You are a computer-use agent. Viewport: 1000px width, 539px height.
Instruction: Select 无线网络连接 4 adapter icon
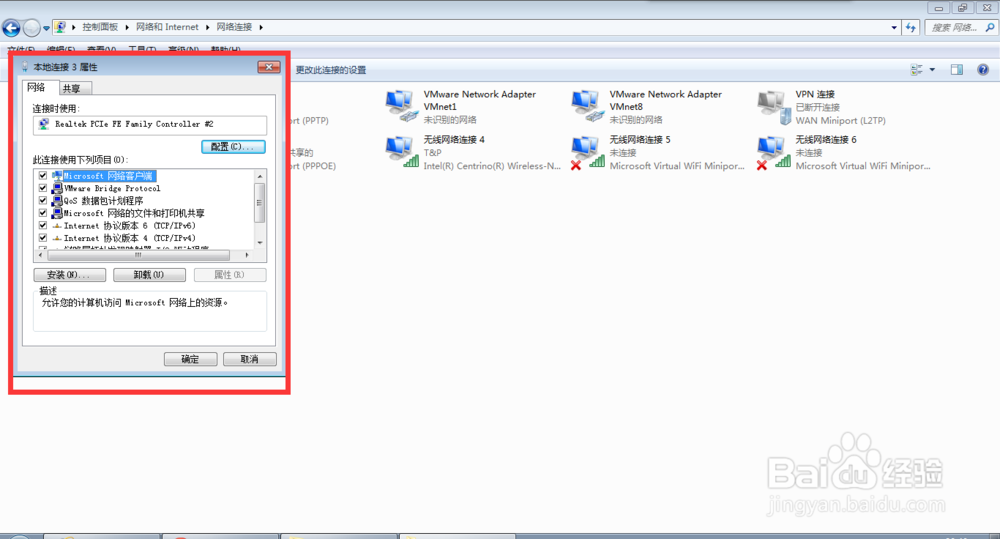point(402,152)
